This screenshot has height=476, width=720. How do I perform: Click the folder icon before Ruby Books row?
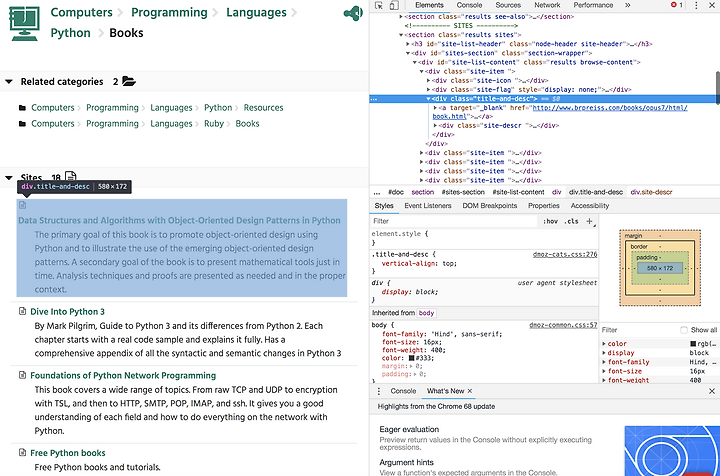[22, 124]
